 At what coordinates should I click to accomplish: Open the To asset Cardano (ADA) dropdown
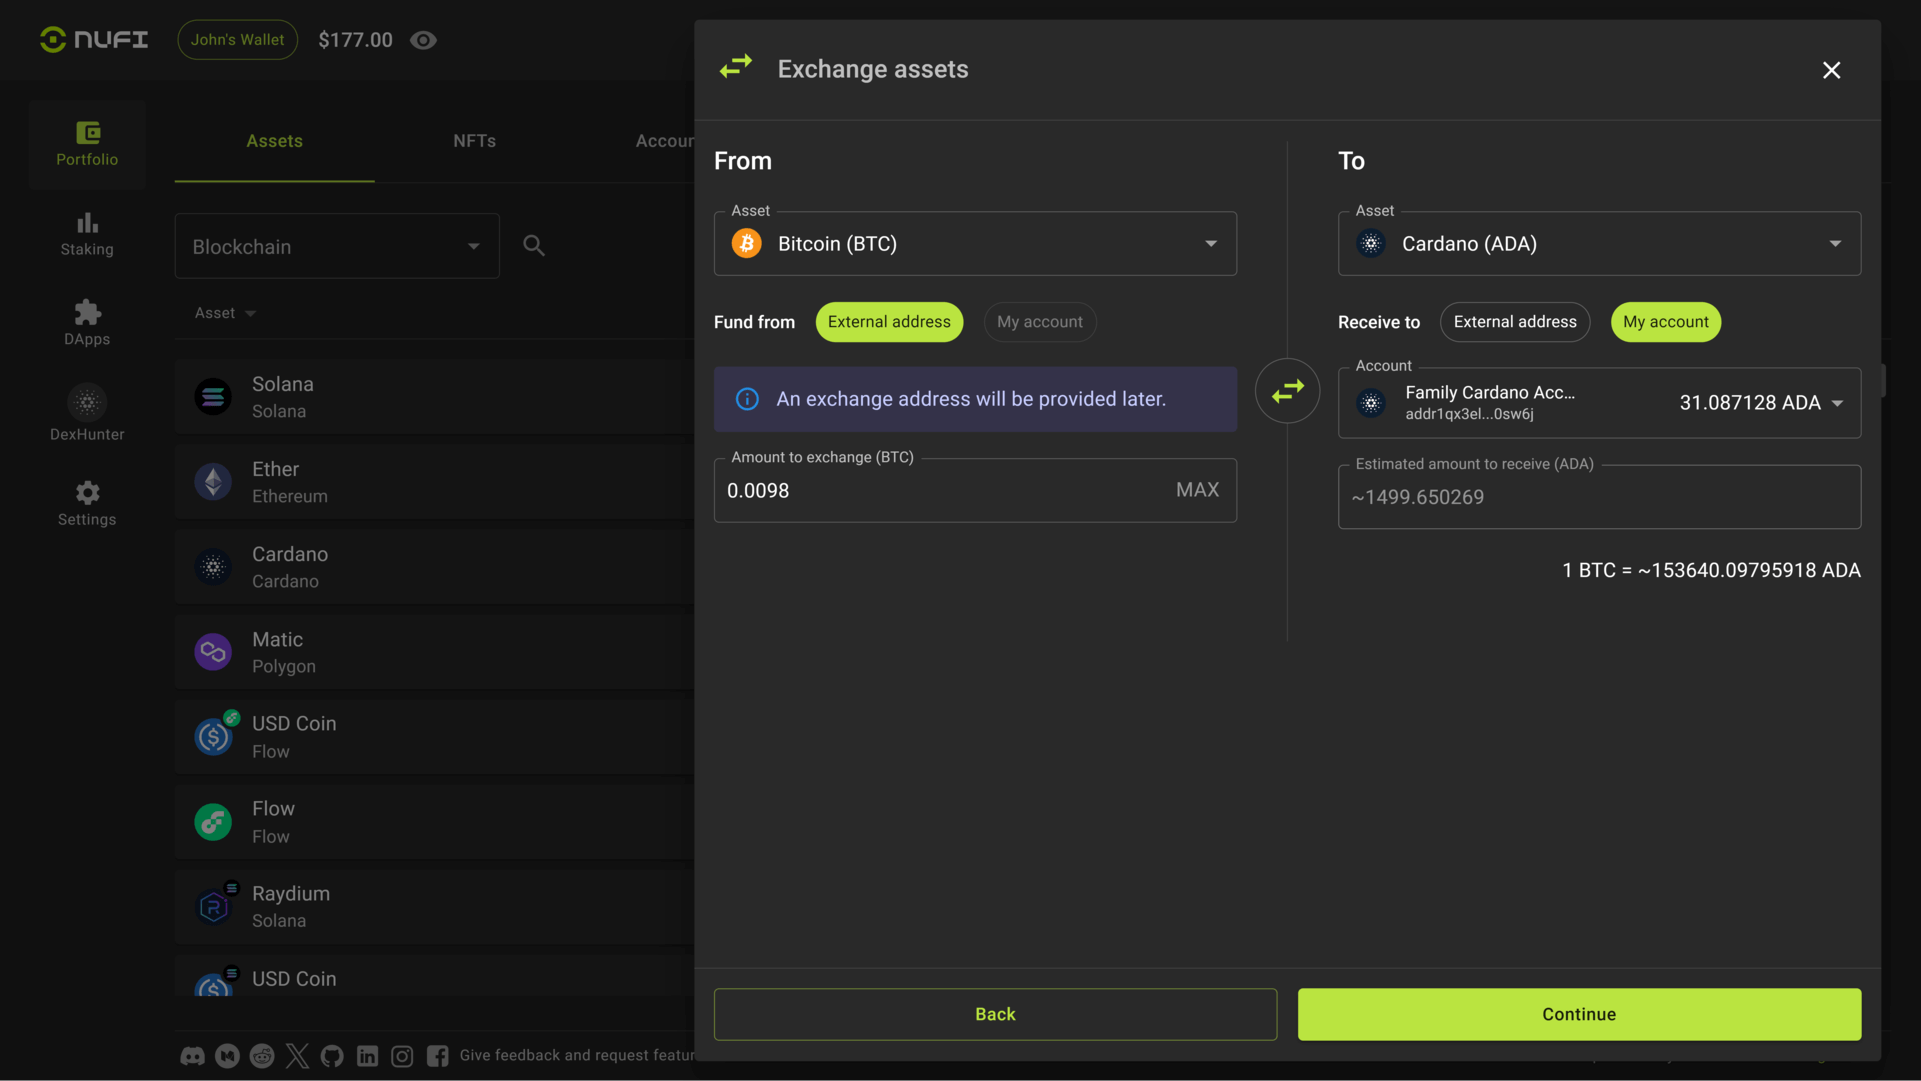point(1599,244)
